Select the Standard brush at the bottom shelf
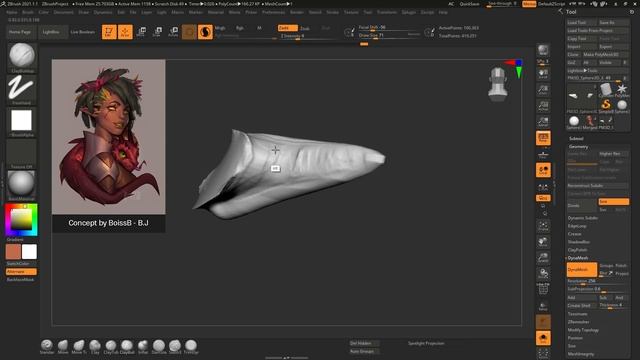This screenshot has width=640, height=360. click(47, 347)
